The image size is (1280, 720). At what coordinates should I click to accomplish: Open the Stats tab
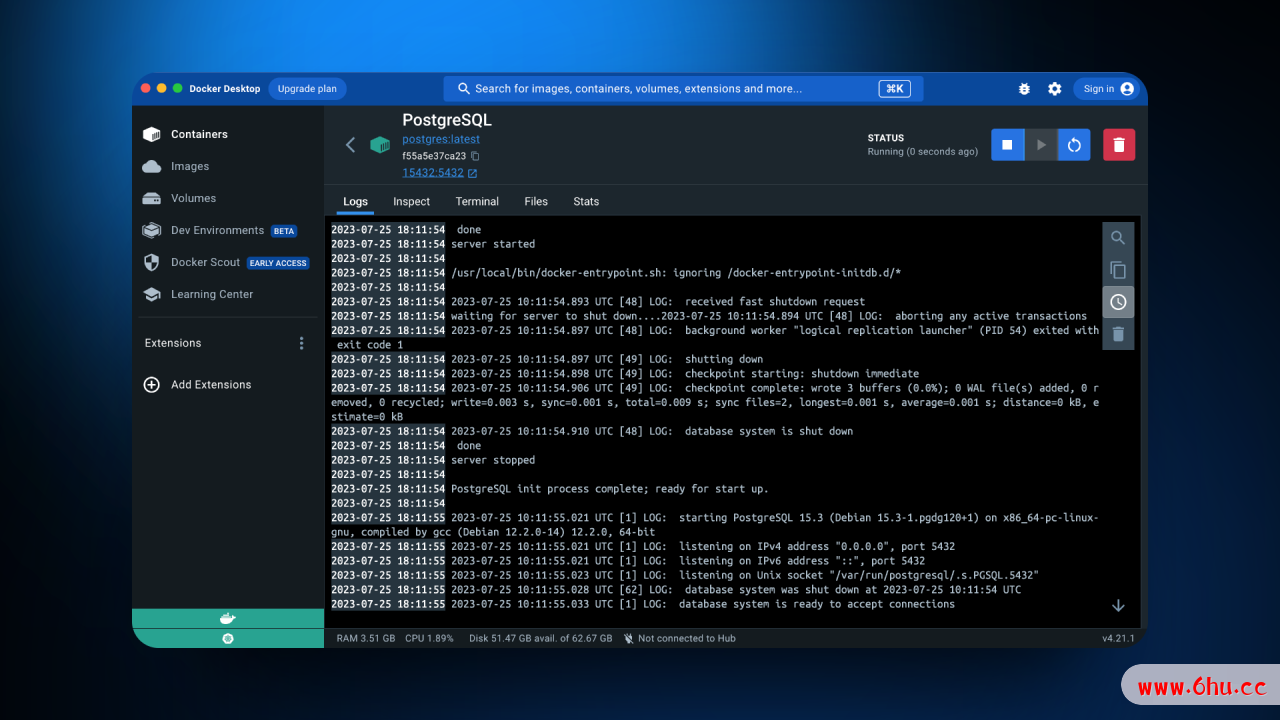(586, 201)
